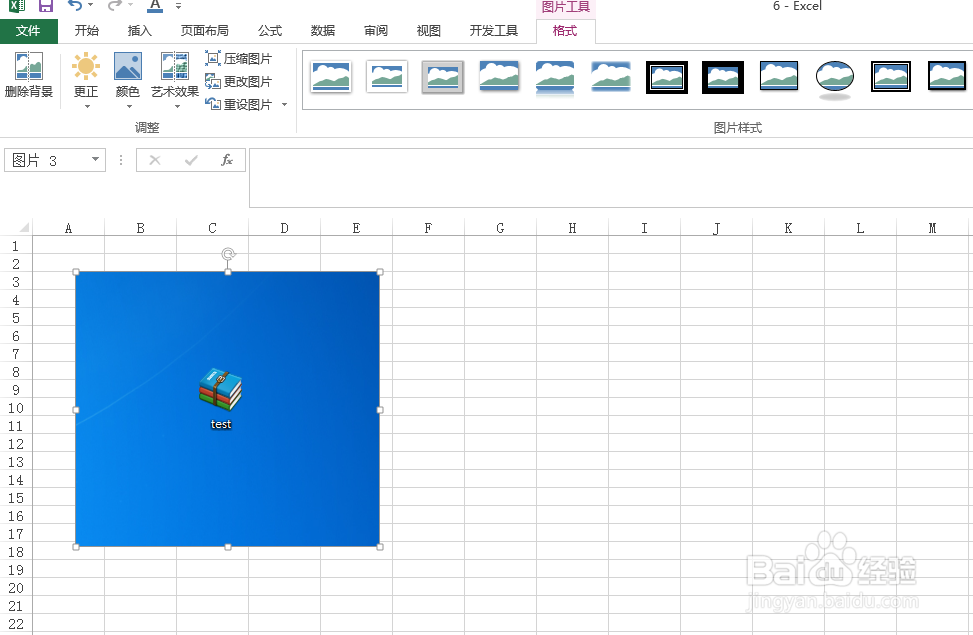Image resolution: width=973 pixels, height=635 pixels.
Task: Click the picture's right-middle resize handle
Action: (x=380, y=410)
